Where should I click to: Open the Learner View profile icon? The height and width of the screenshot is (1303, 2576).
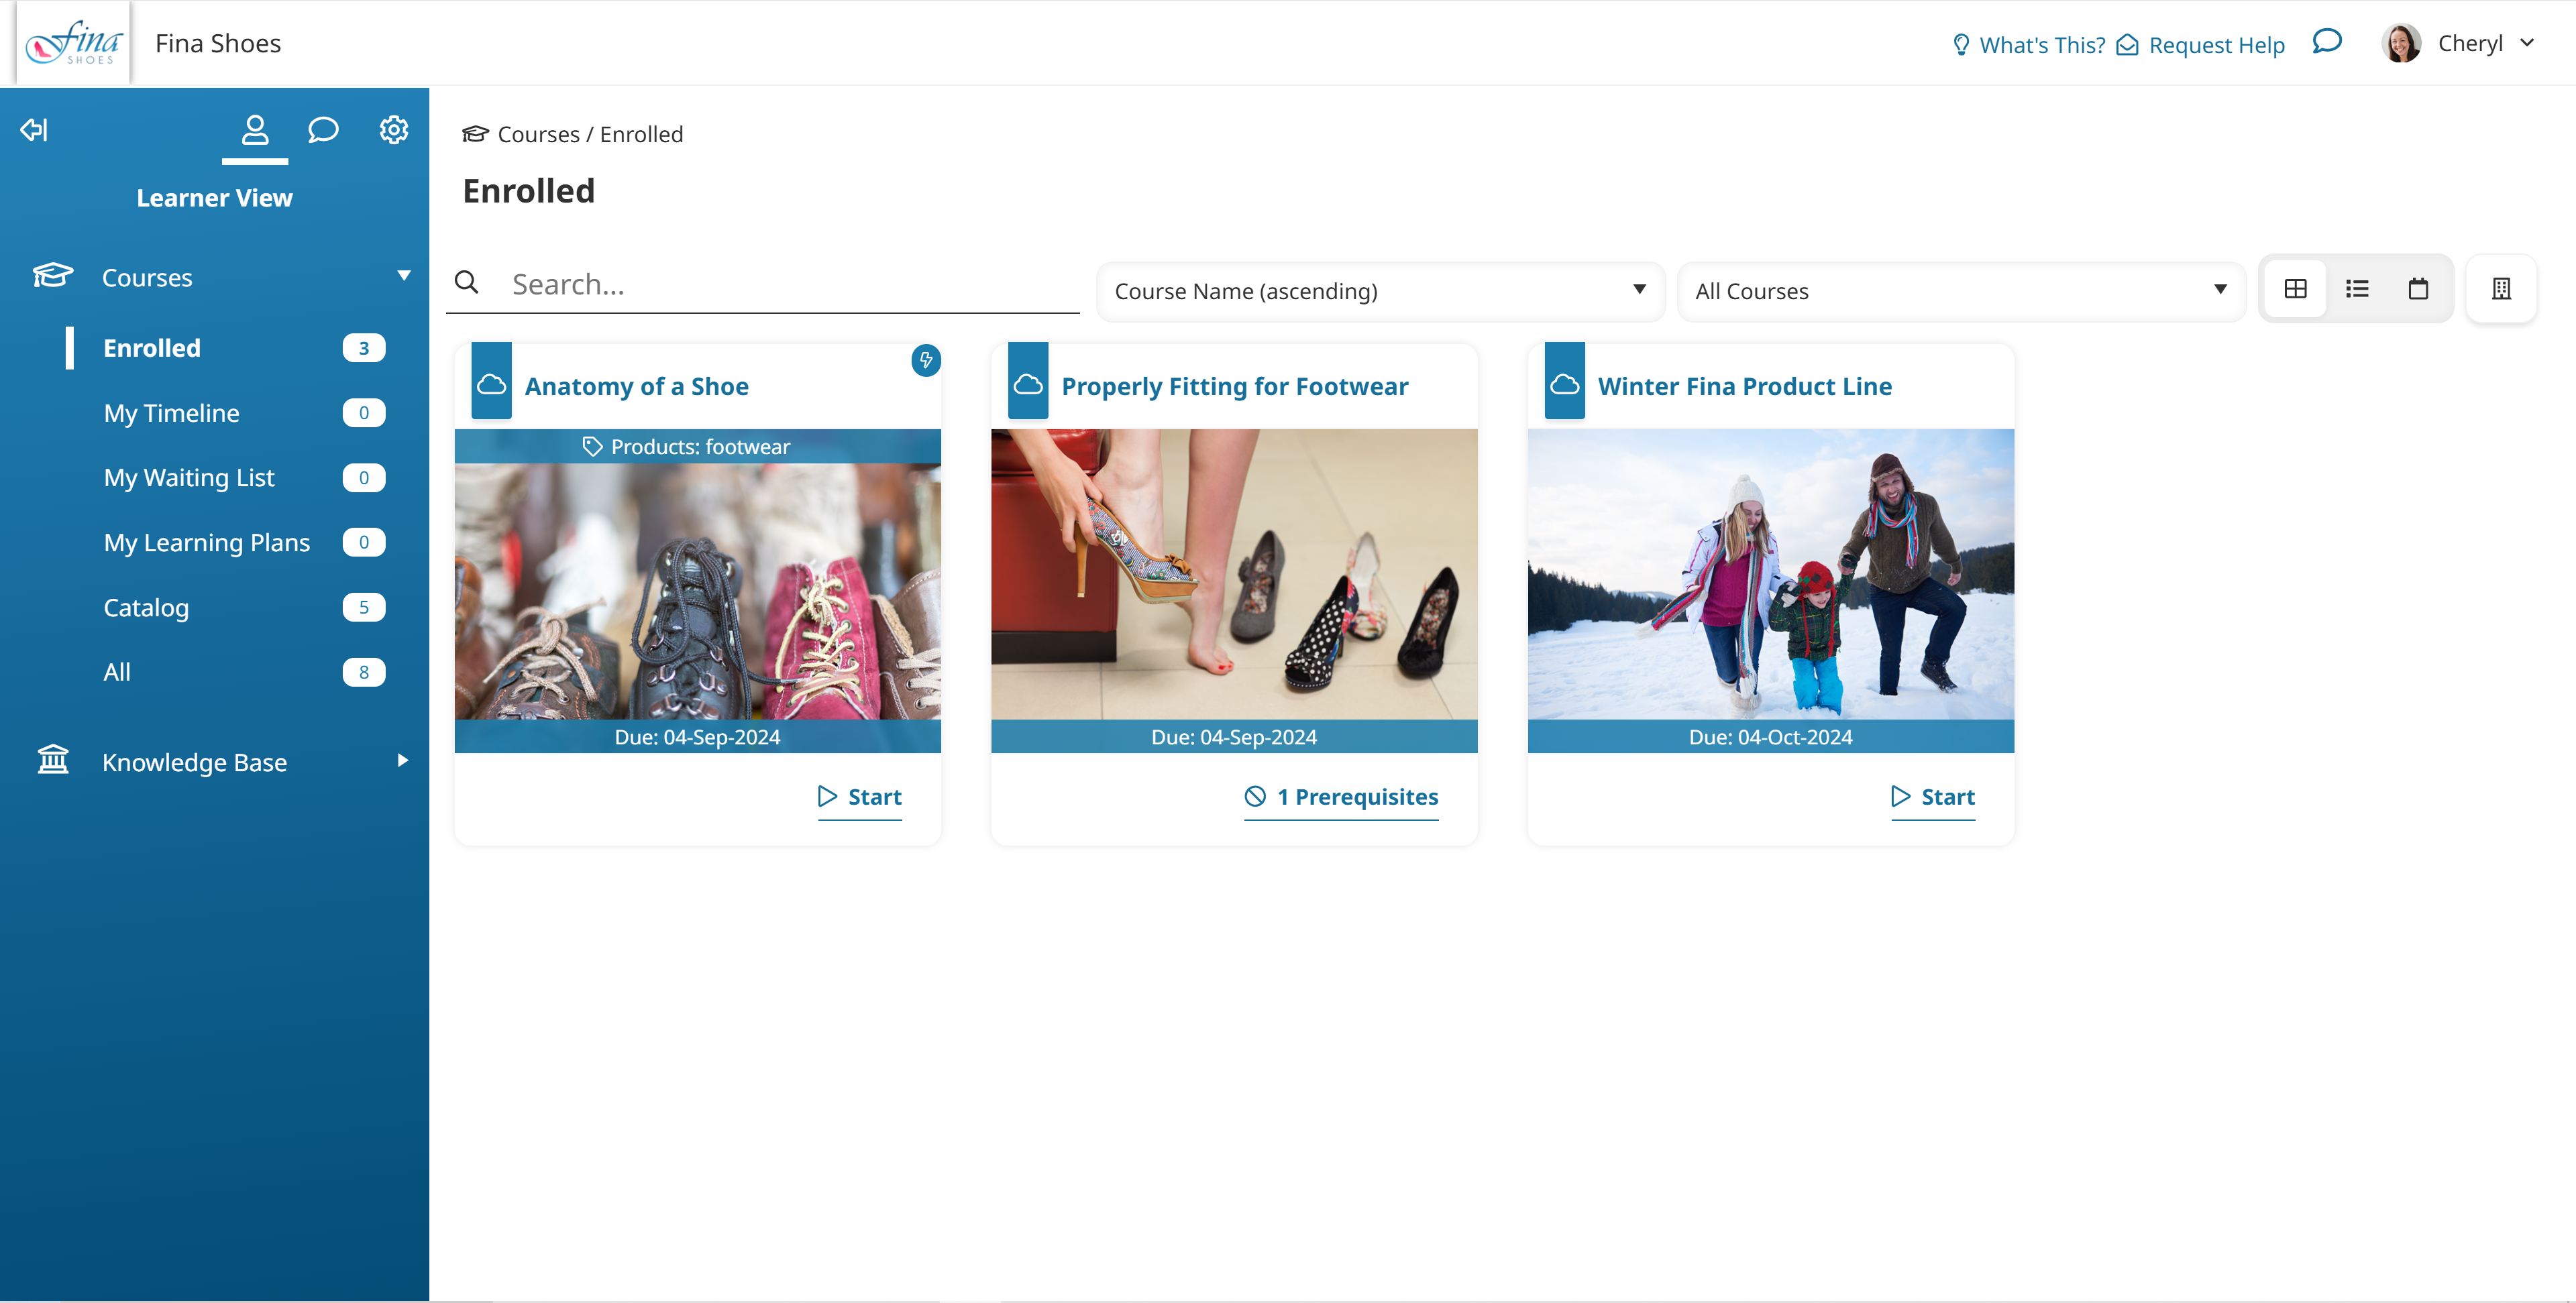pos(254,129)
